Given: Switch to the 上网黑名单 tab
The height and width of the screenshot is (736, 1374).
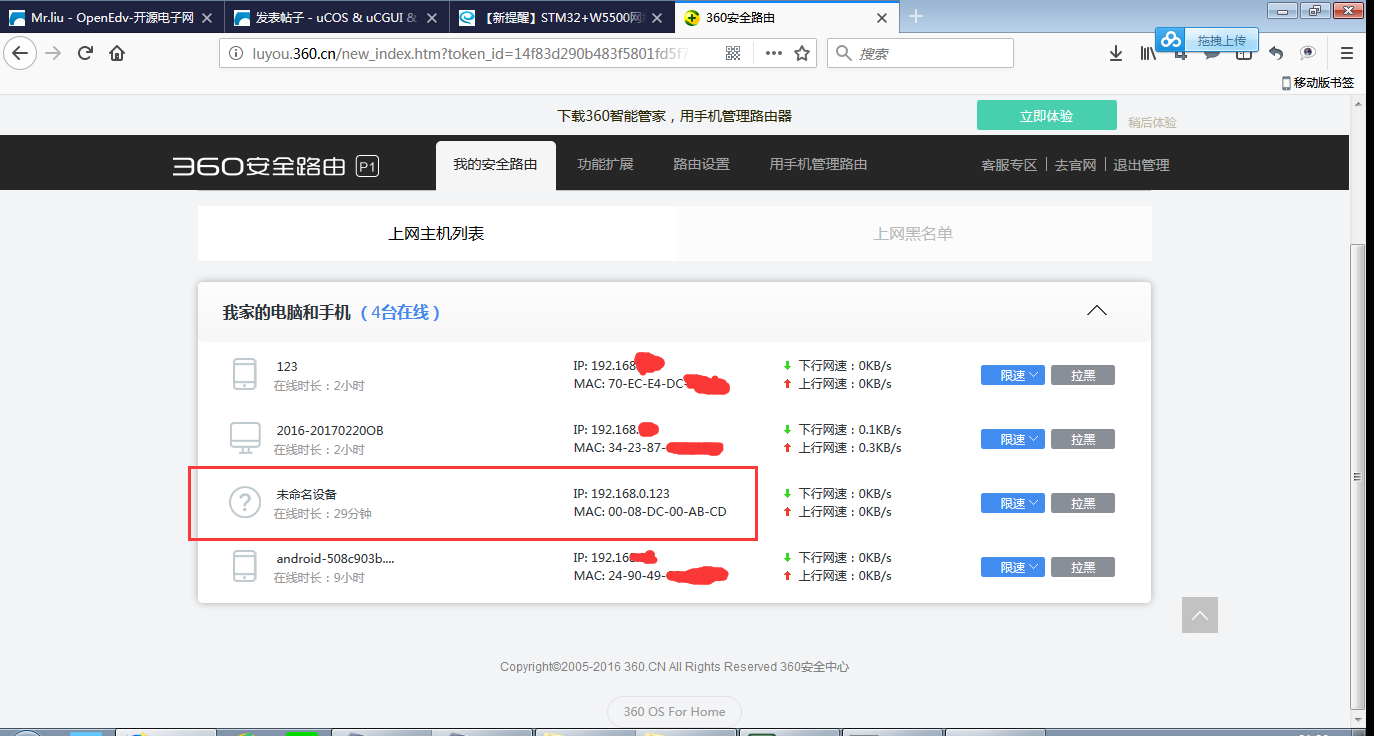Looking at the screenshot, I should (913, 233).
